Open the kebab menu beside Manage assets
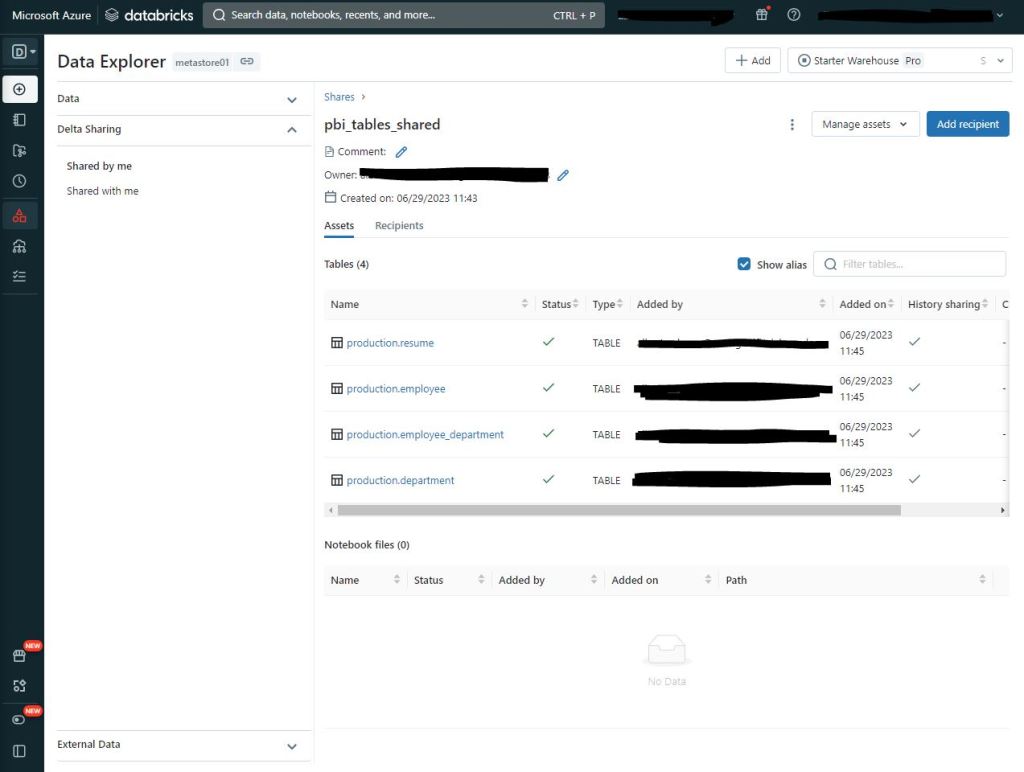The image size is (1024, 772). [x=792, y=125]
